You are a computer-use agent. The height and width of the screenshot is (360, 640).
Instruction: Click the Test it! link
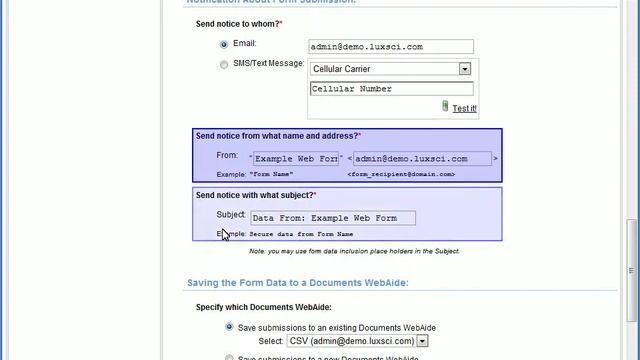click(x=464, y=109)
